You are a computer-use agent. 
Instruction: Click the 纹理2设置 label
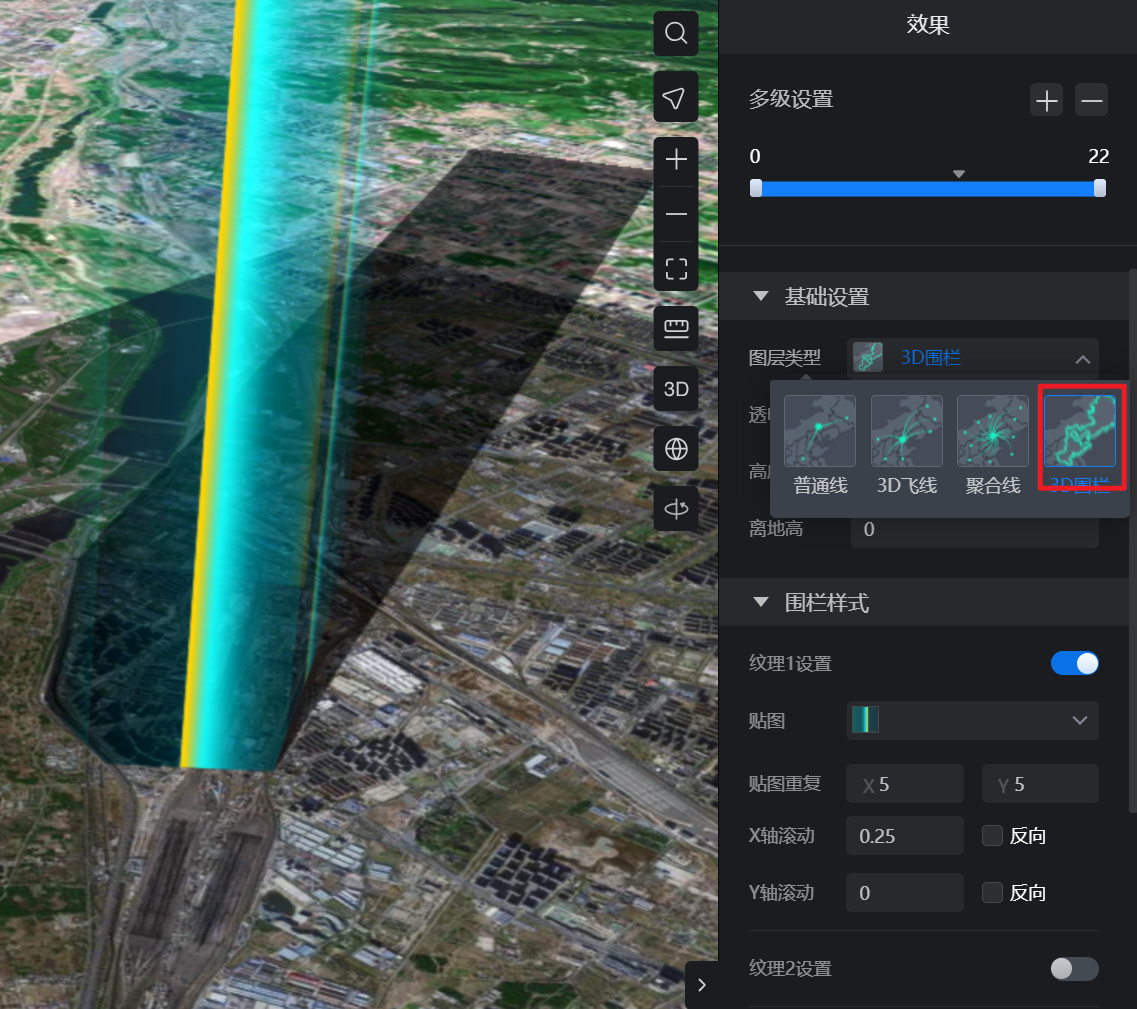point(790,968)
